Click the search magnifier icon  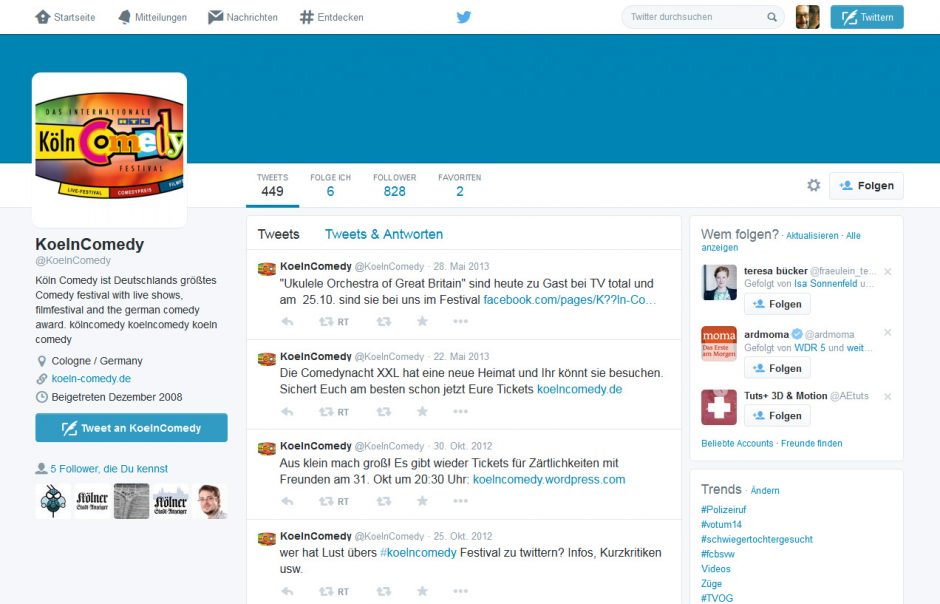(772, 17)
